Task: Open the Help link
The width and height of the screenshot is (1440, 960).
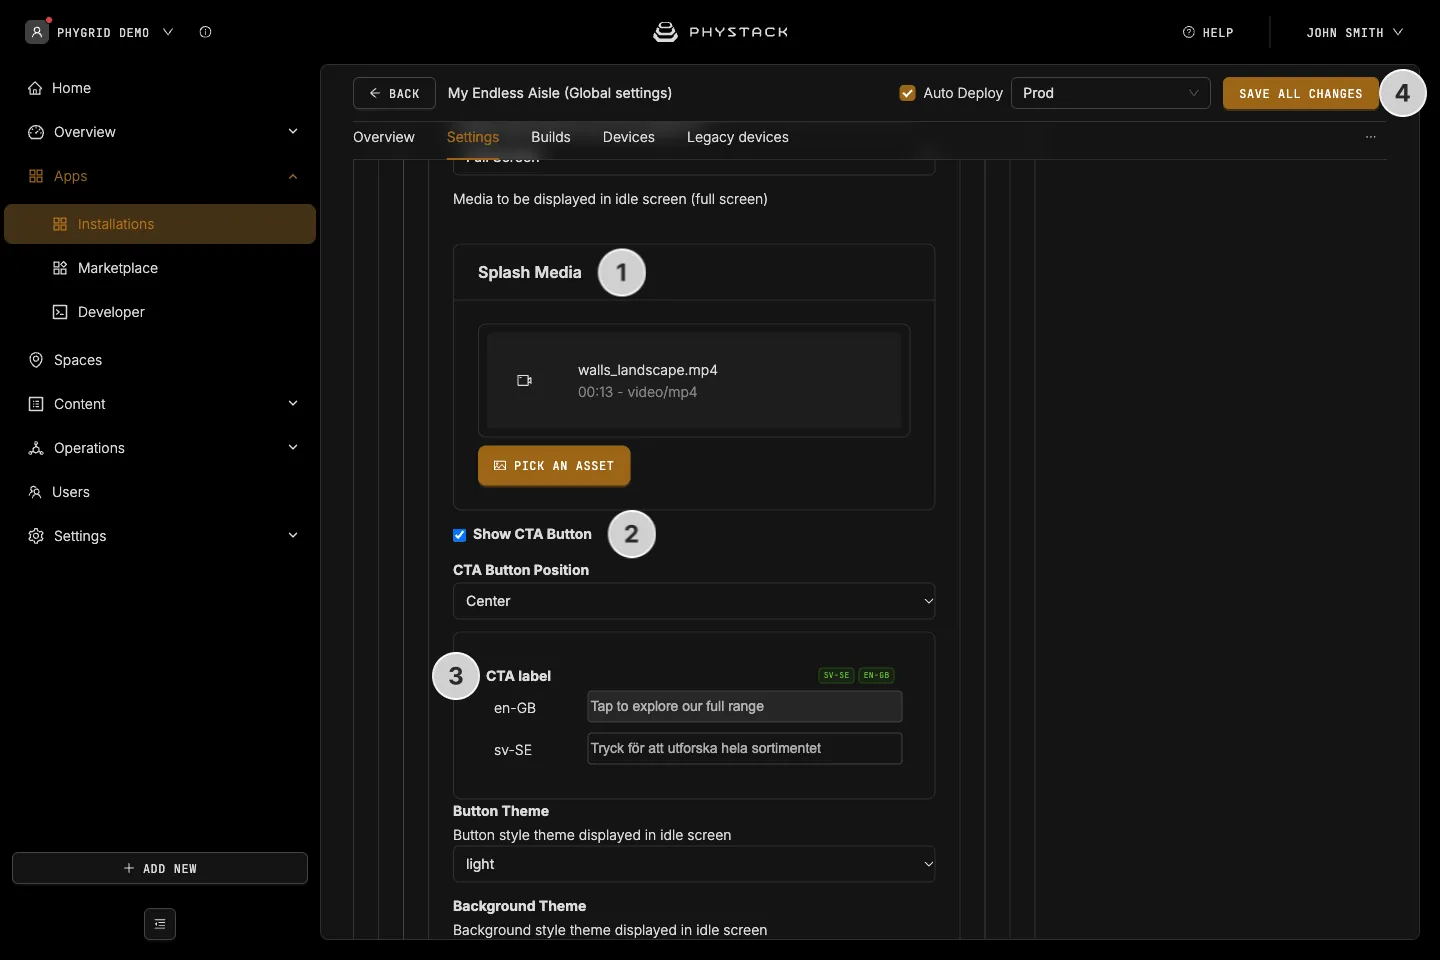Action: [x=1208, y=32]
